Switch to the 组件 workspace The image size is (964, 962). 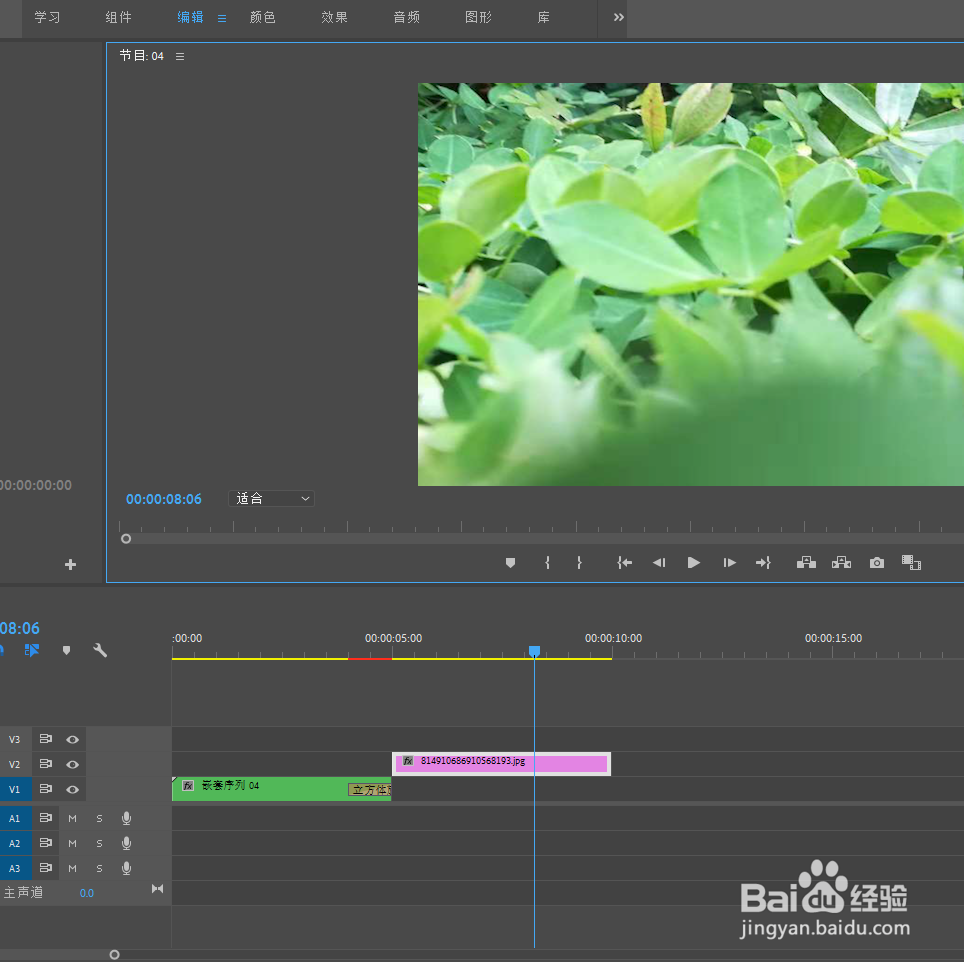(x=119, y=17)
